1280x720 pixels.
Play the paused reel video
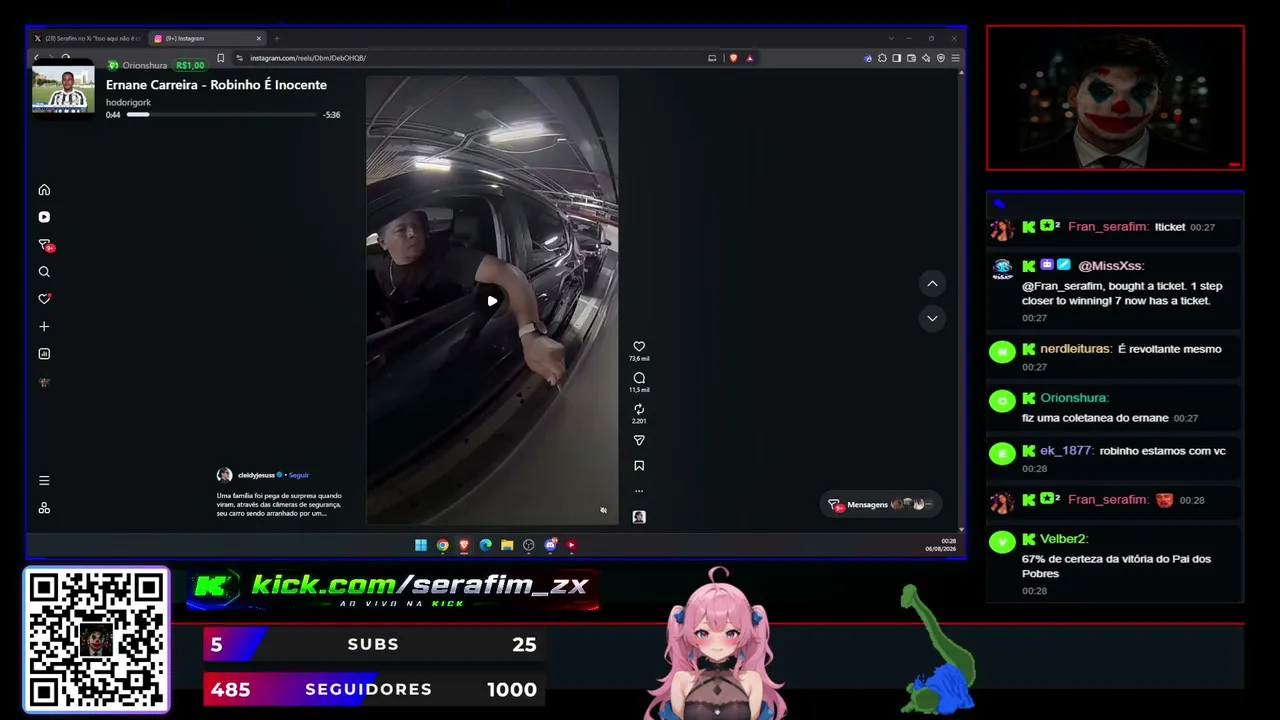point(492,301)
